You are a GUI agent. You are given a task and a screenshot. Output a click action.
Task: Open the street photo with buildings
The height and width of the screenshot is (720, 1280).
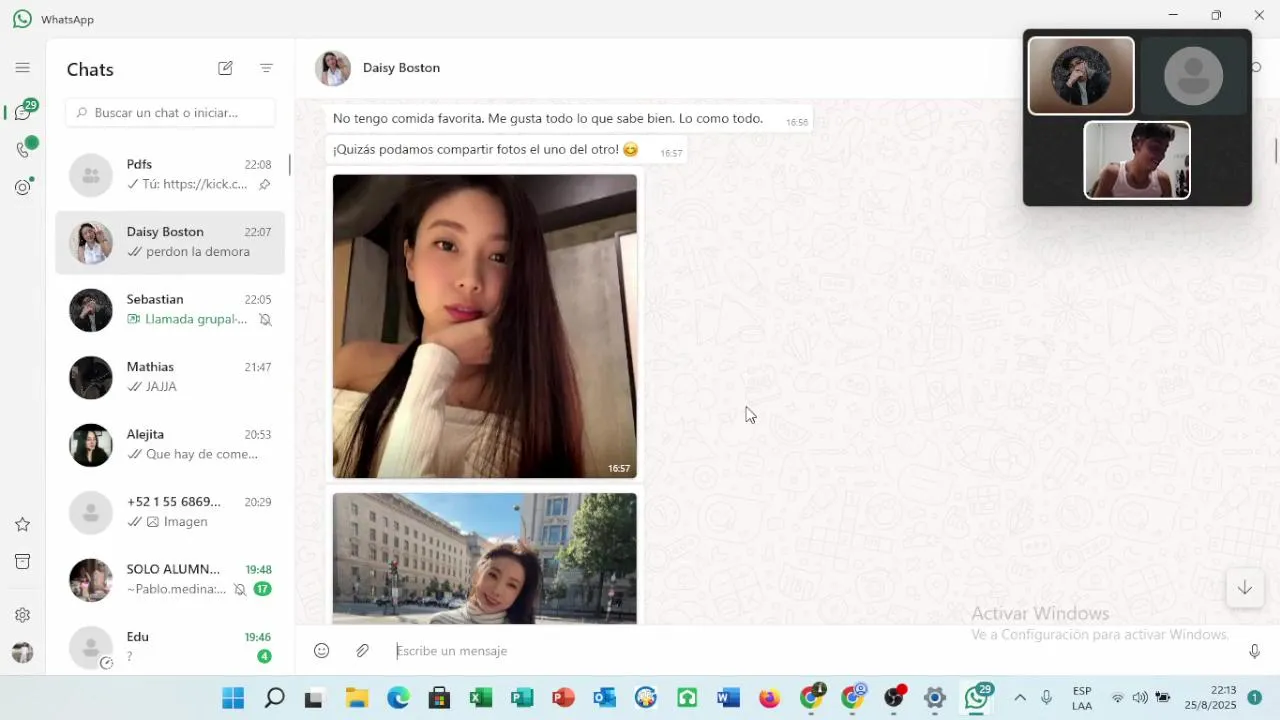point(484,558)
